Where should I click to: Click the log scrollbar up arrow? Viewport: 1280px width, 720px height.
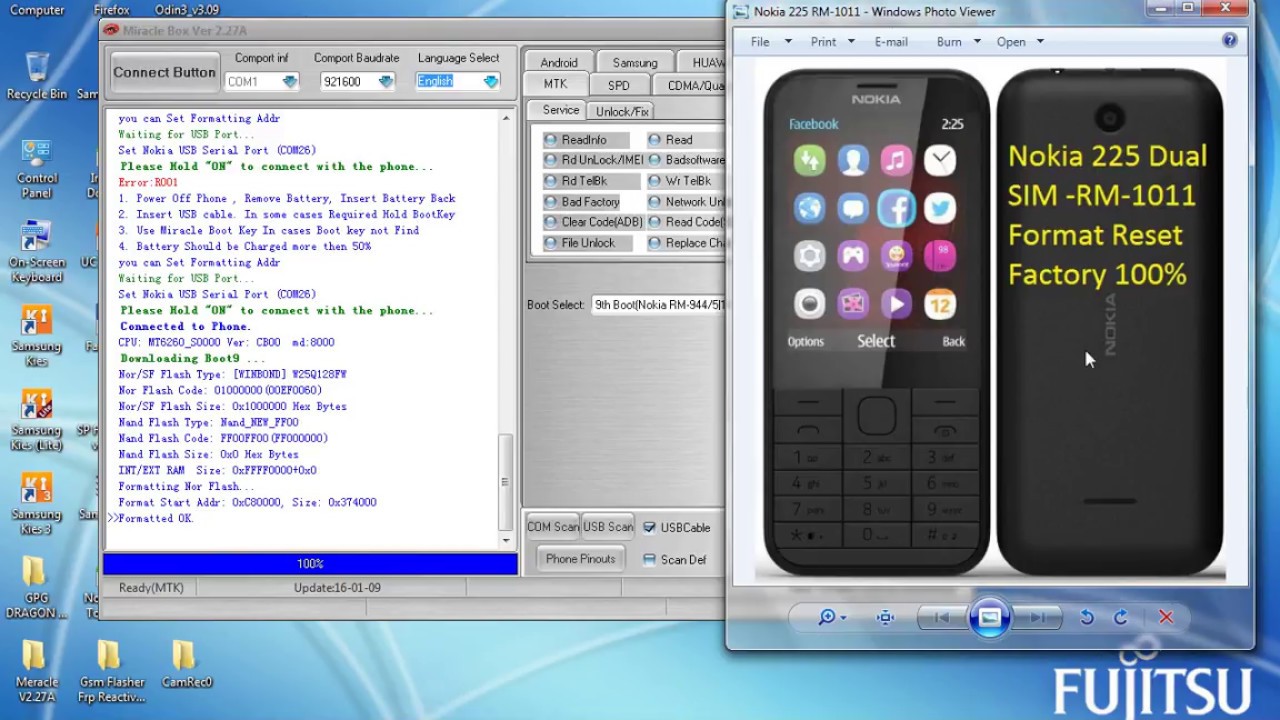[506, 116]
